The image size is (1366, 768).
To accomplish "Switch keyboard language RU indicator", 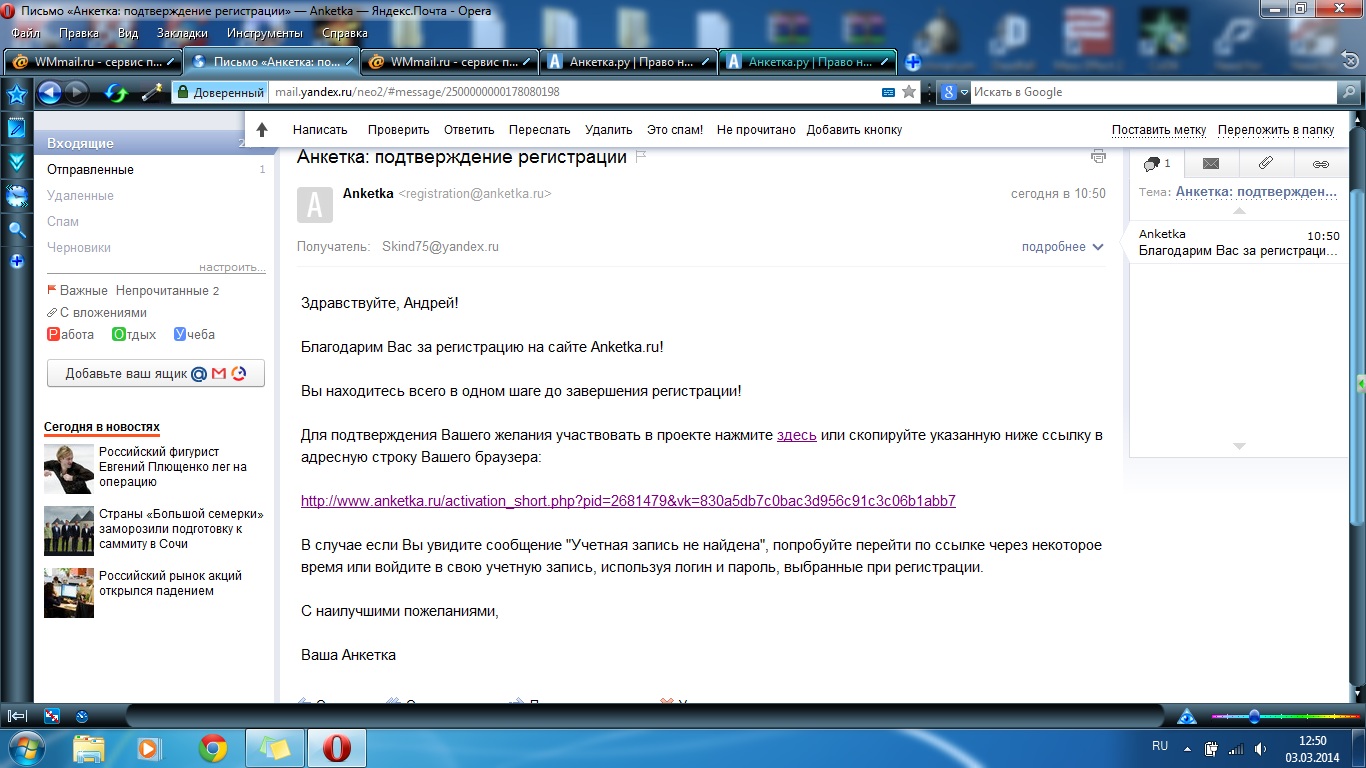I will 1160,746.
